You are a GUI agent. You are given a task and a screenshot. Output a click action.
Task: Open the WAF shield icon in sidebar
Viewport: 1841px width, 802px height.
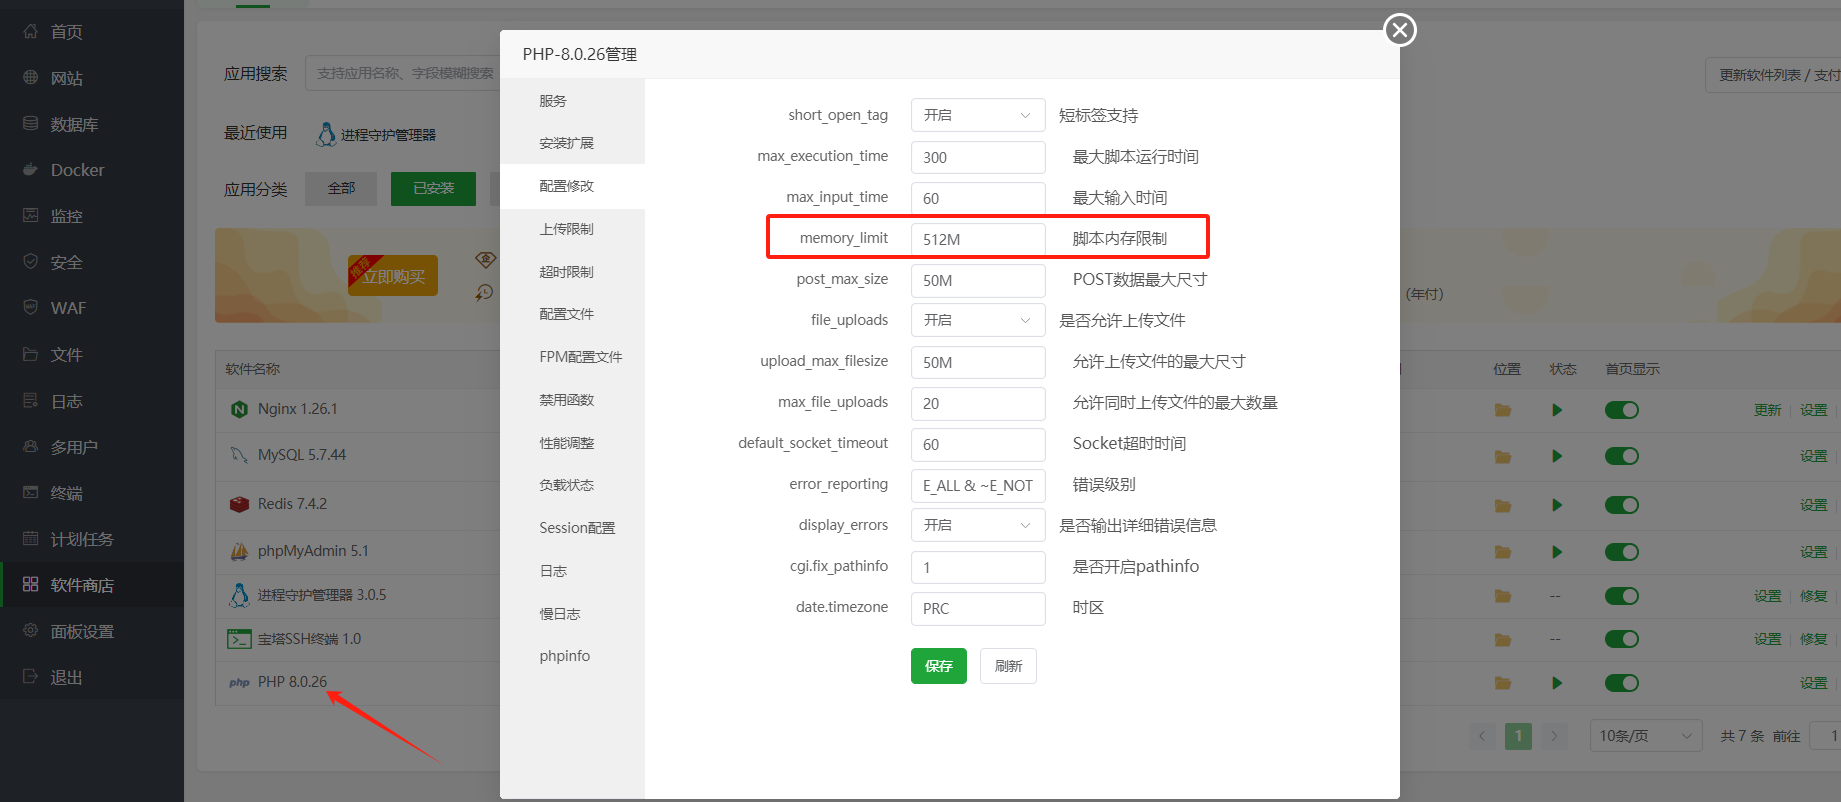click(31, 308)
